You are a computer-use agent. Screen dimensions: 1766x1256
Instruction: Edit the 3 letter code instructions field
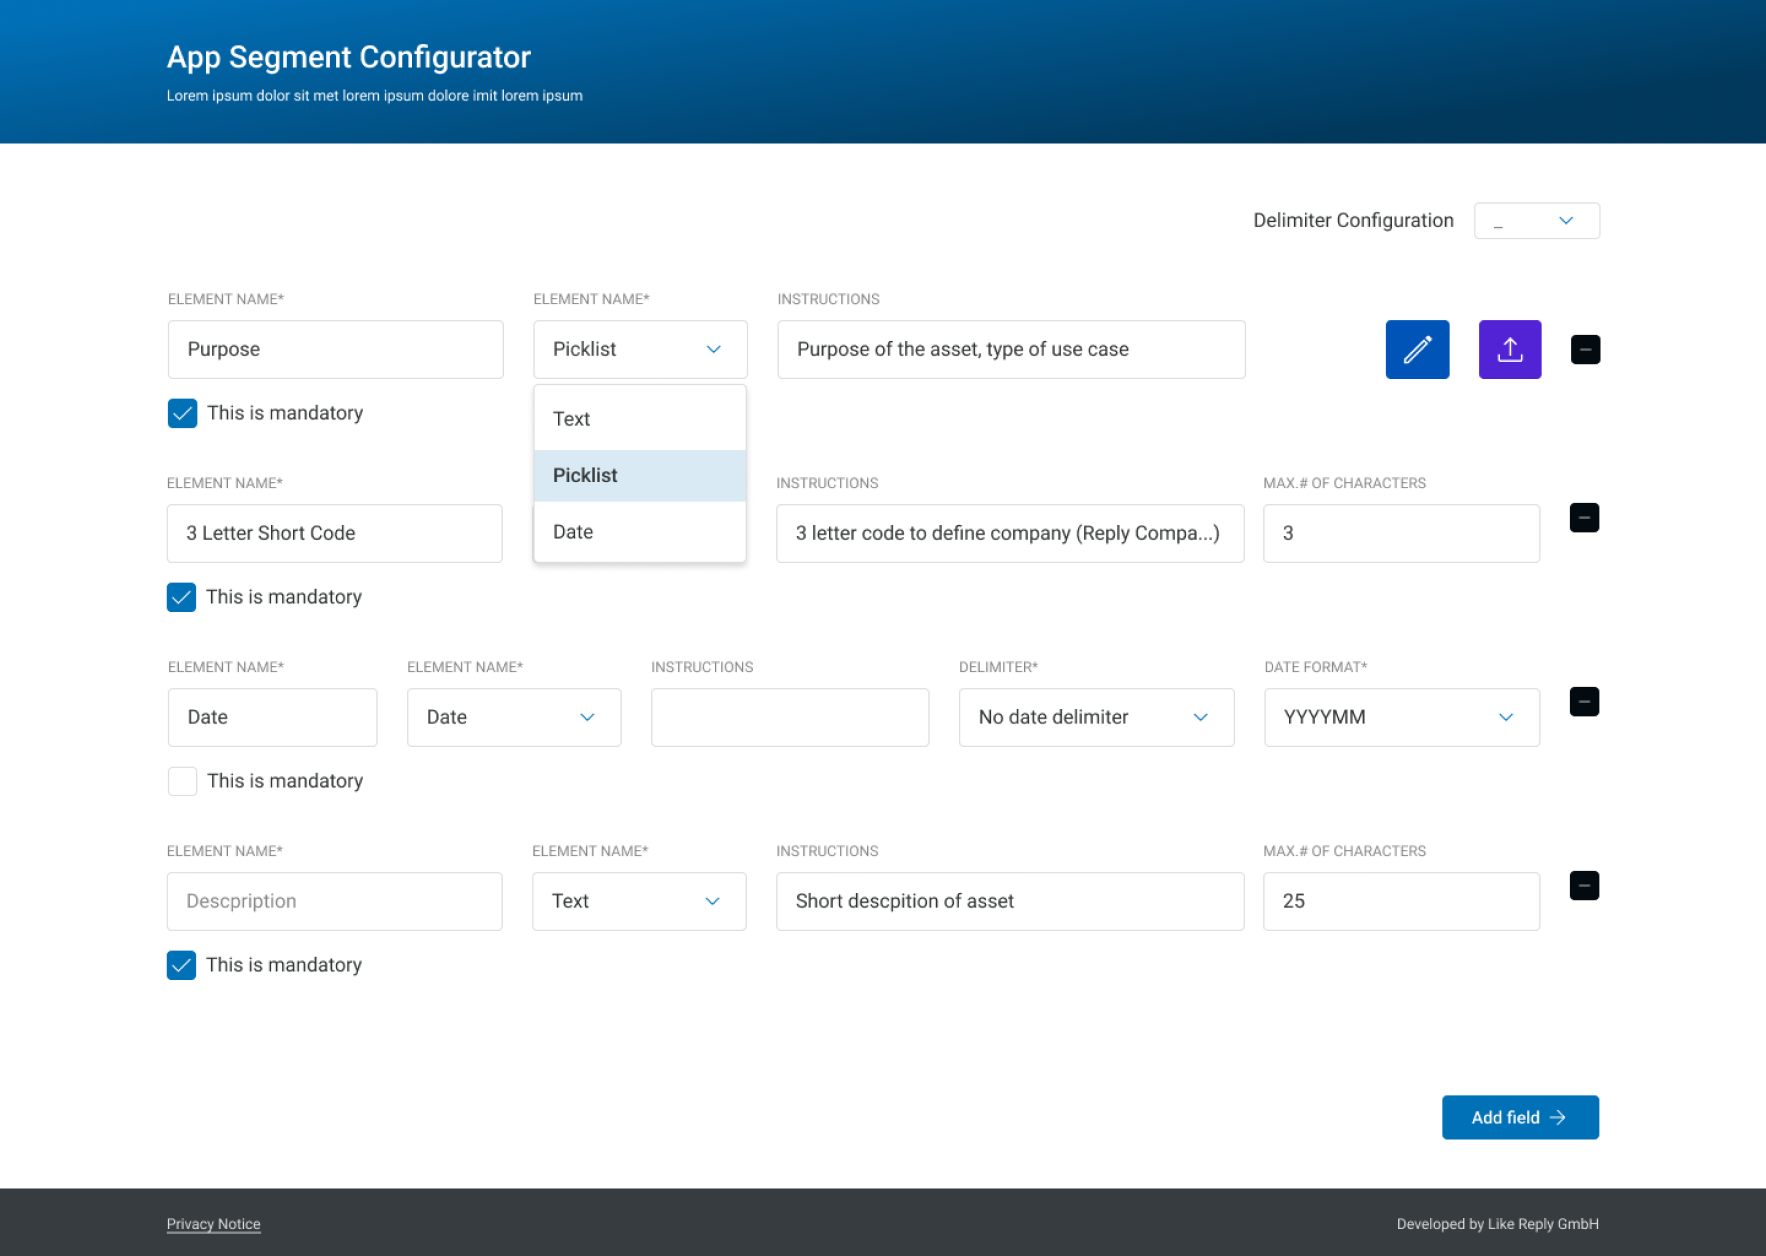pos(1010,533)
